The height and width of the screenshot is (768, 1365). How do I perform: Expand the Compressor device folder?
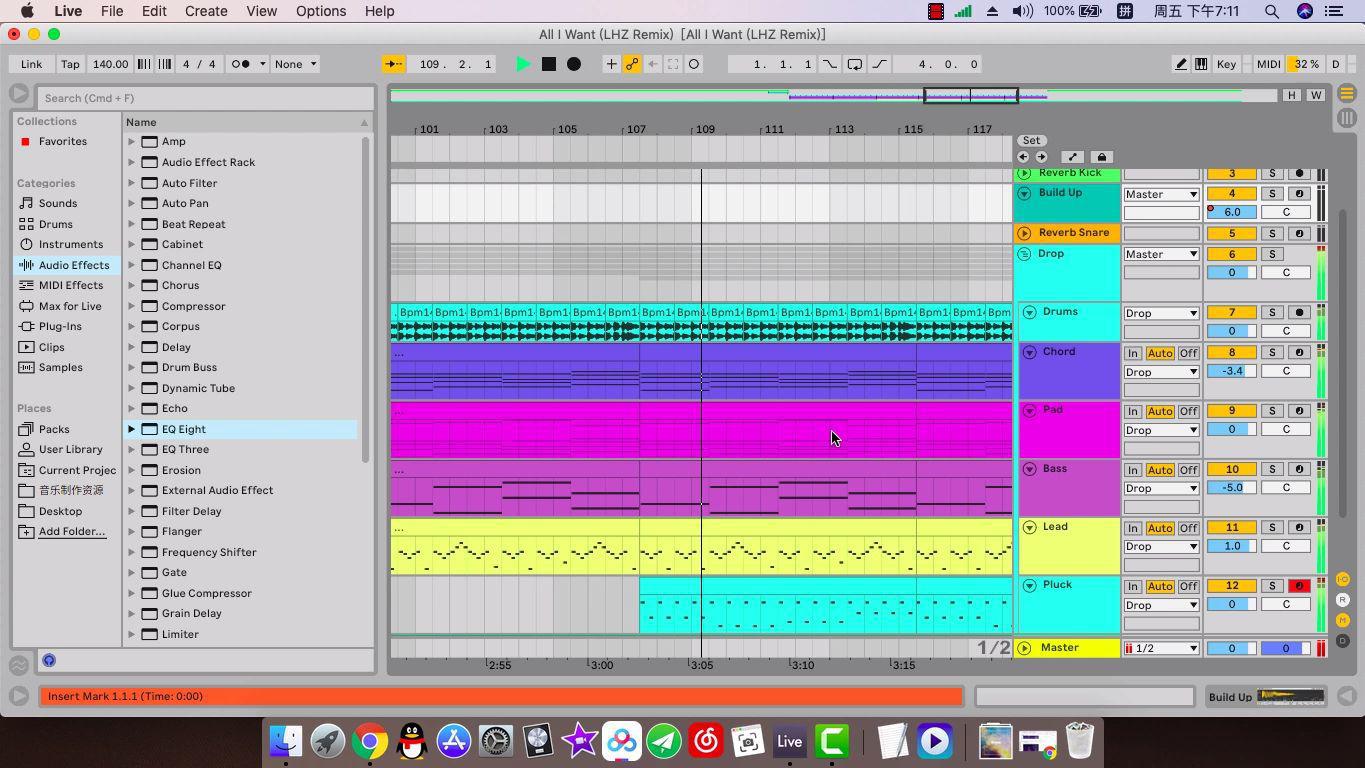(131, 306)
